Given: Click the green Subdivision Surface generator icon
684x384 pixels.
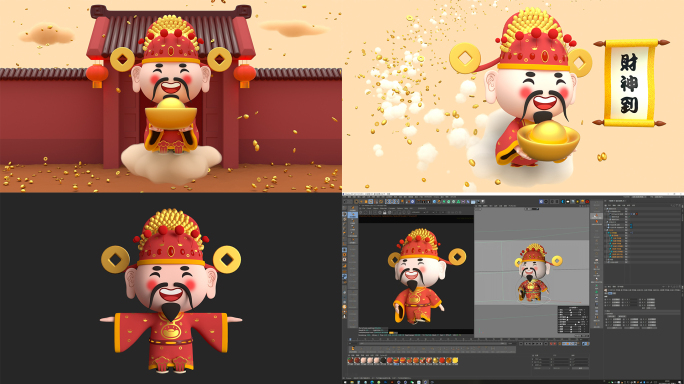Looking at the screenshot, I should coord(444,202).
